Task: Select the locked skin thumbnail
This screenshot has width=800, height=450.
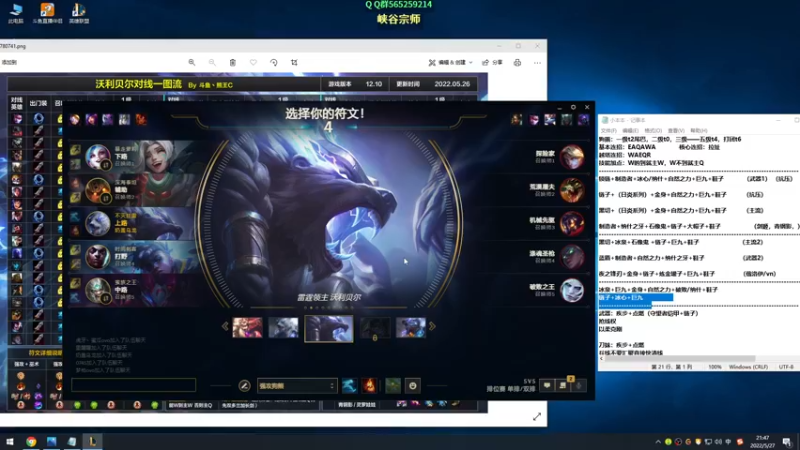Action: tap(375, 328)
